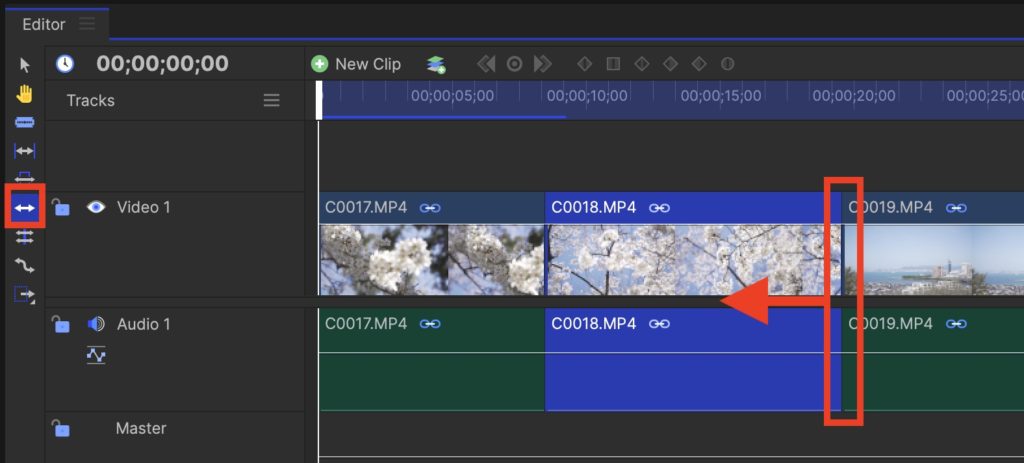Screen dimensions: 1024x463
Task: Click the ruler at 00;00;10;00
Action: coord(587,96)
